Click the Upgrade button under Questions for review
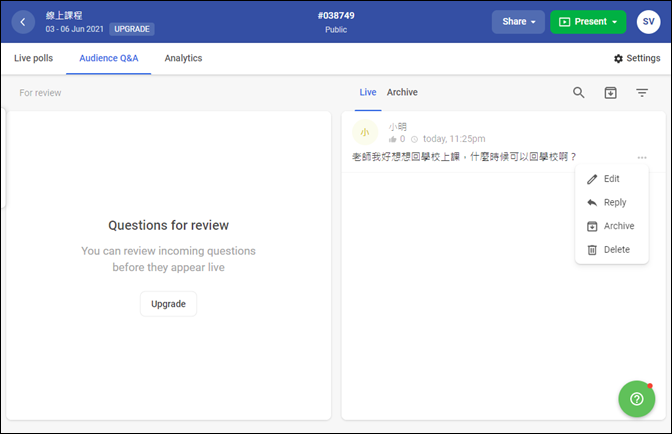Viewport: 672px width, 434px height. [168, 304]
